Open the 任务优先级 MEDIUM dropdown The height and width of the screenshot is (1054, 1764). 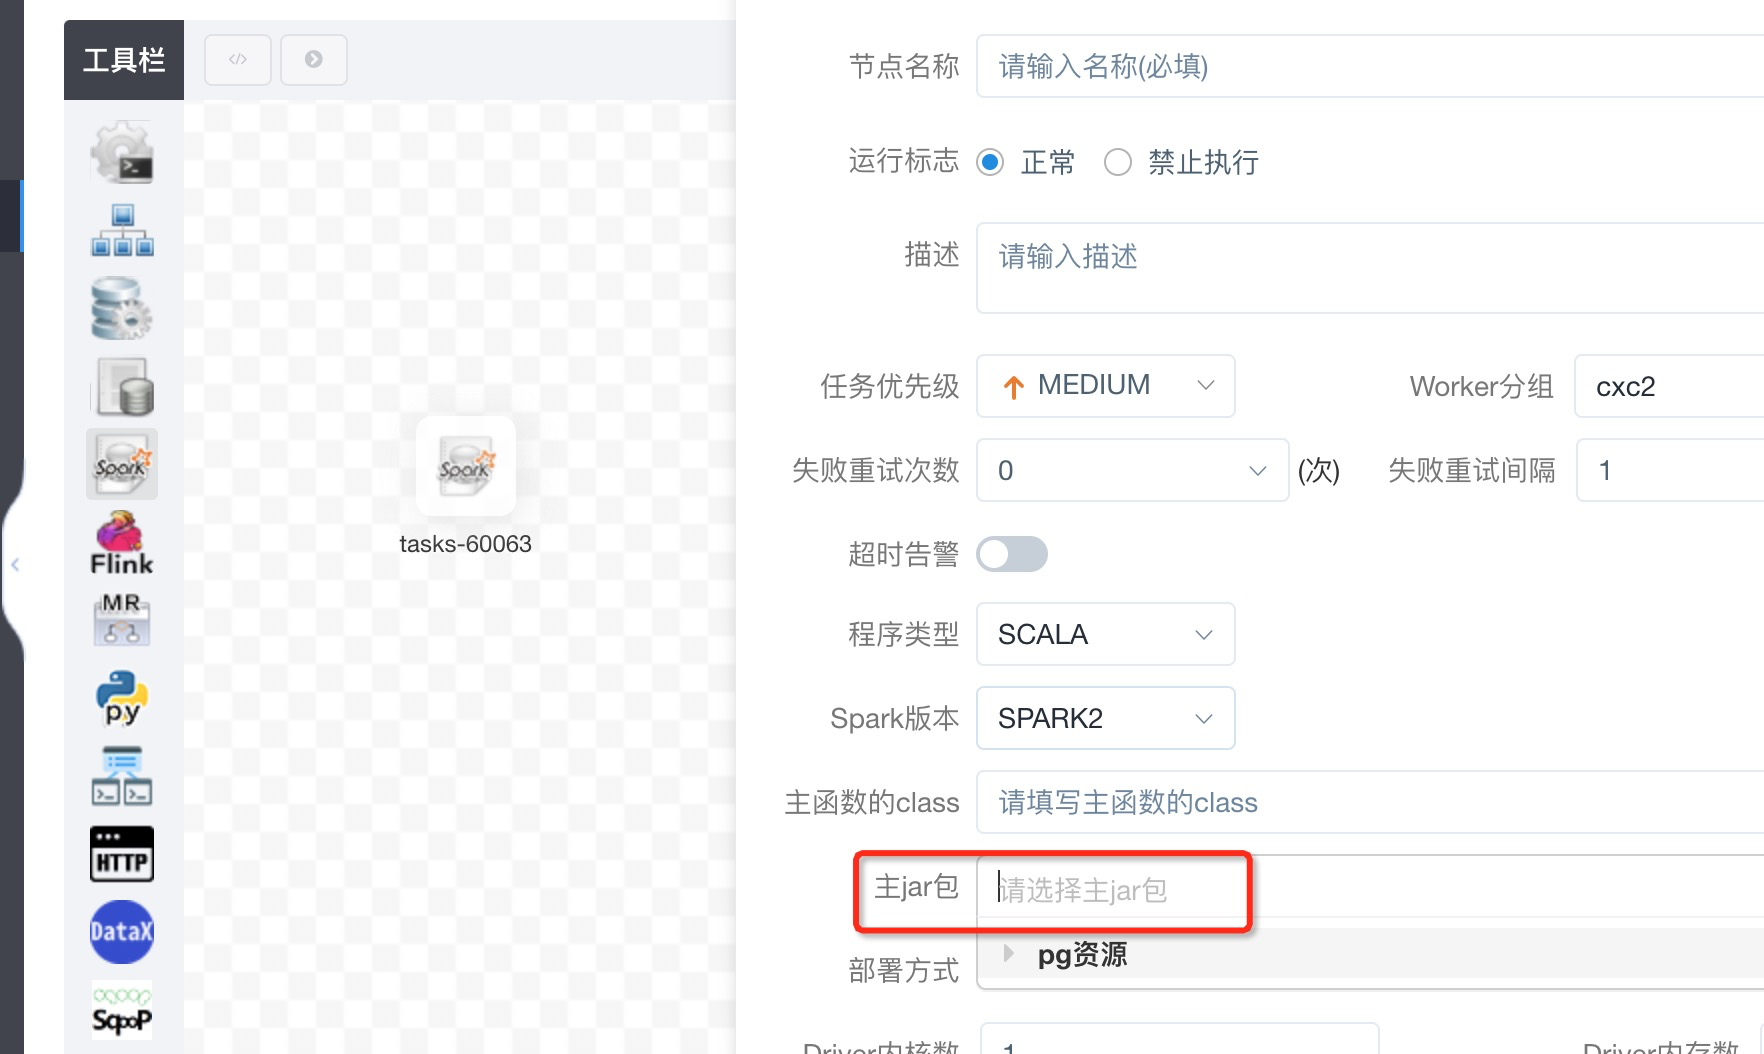1106,386
